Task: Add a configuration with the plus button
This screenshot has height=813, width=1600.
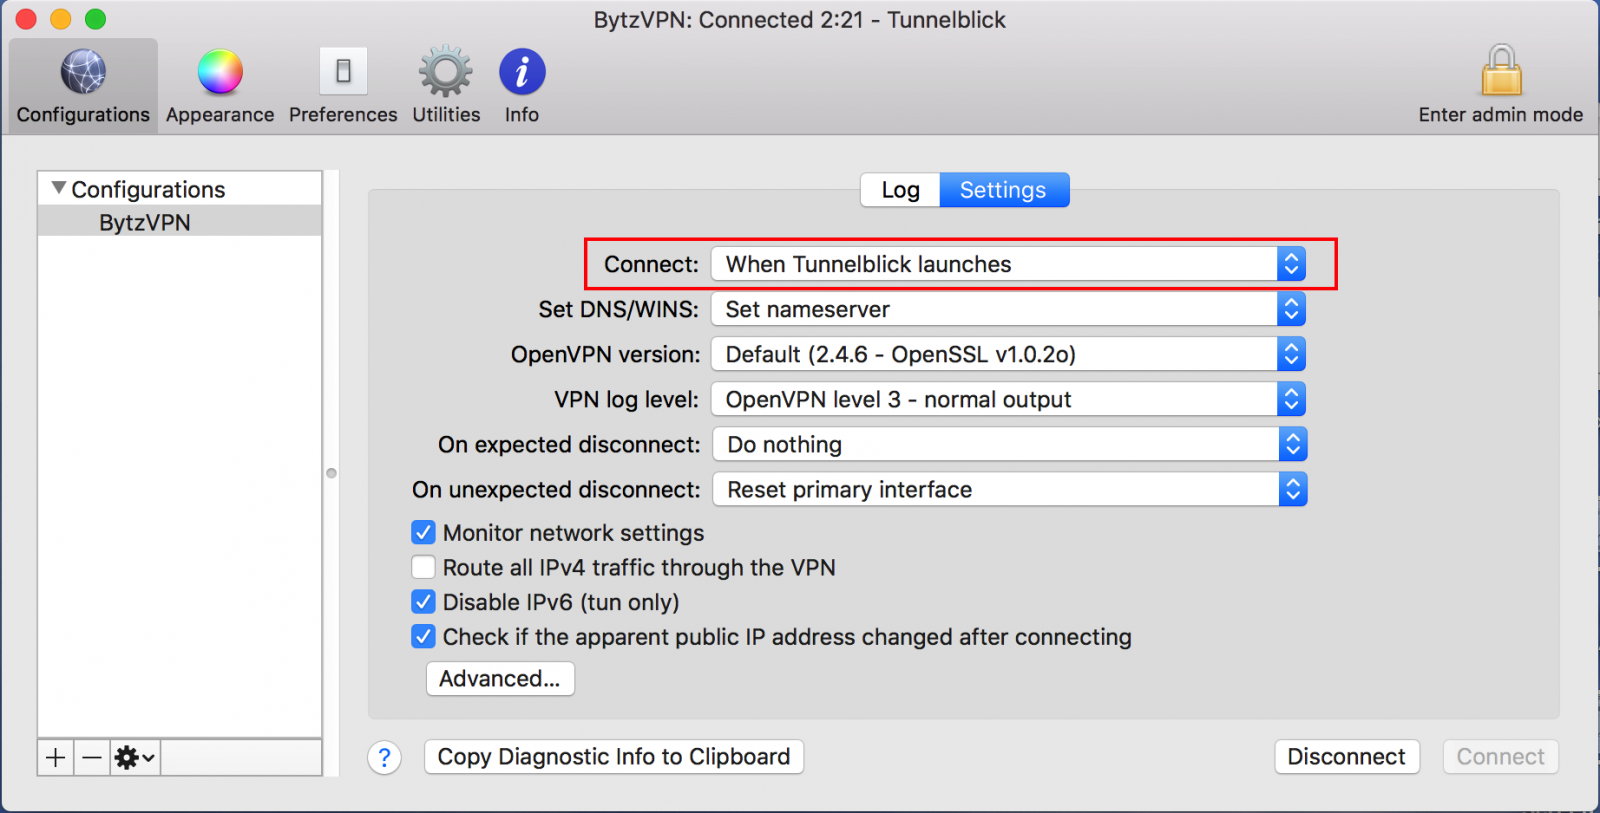Action: point(56,757)
